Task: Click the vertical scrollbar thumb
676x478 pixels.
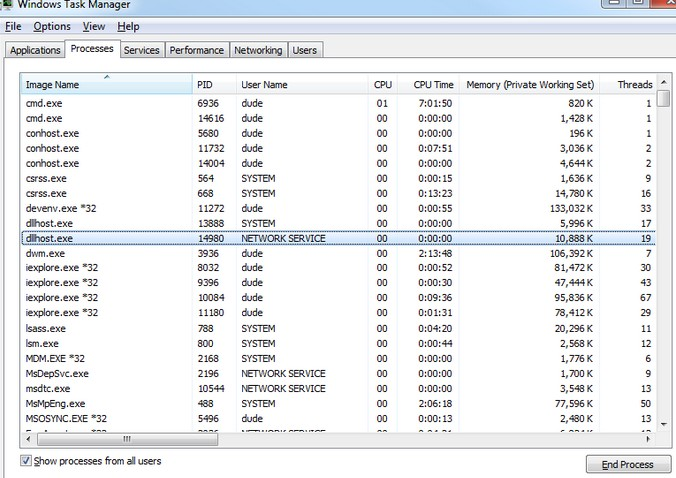Action: click(664, 98)
